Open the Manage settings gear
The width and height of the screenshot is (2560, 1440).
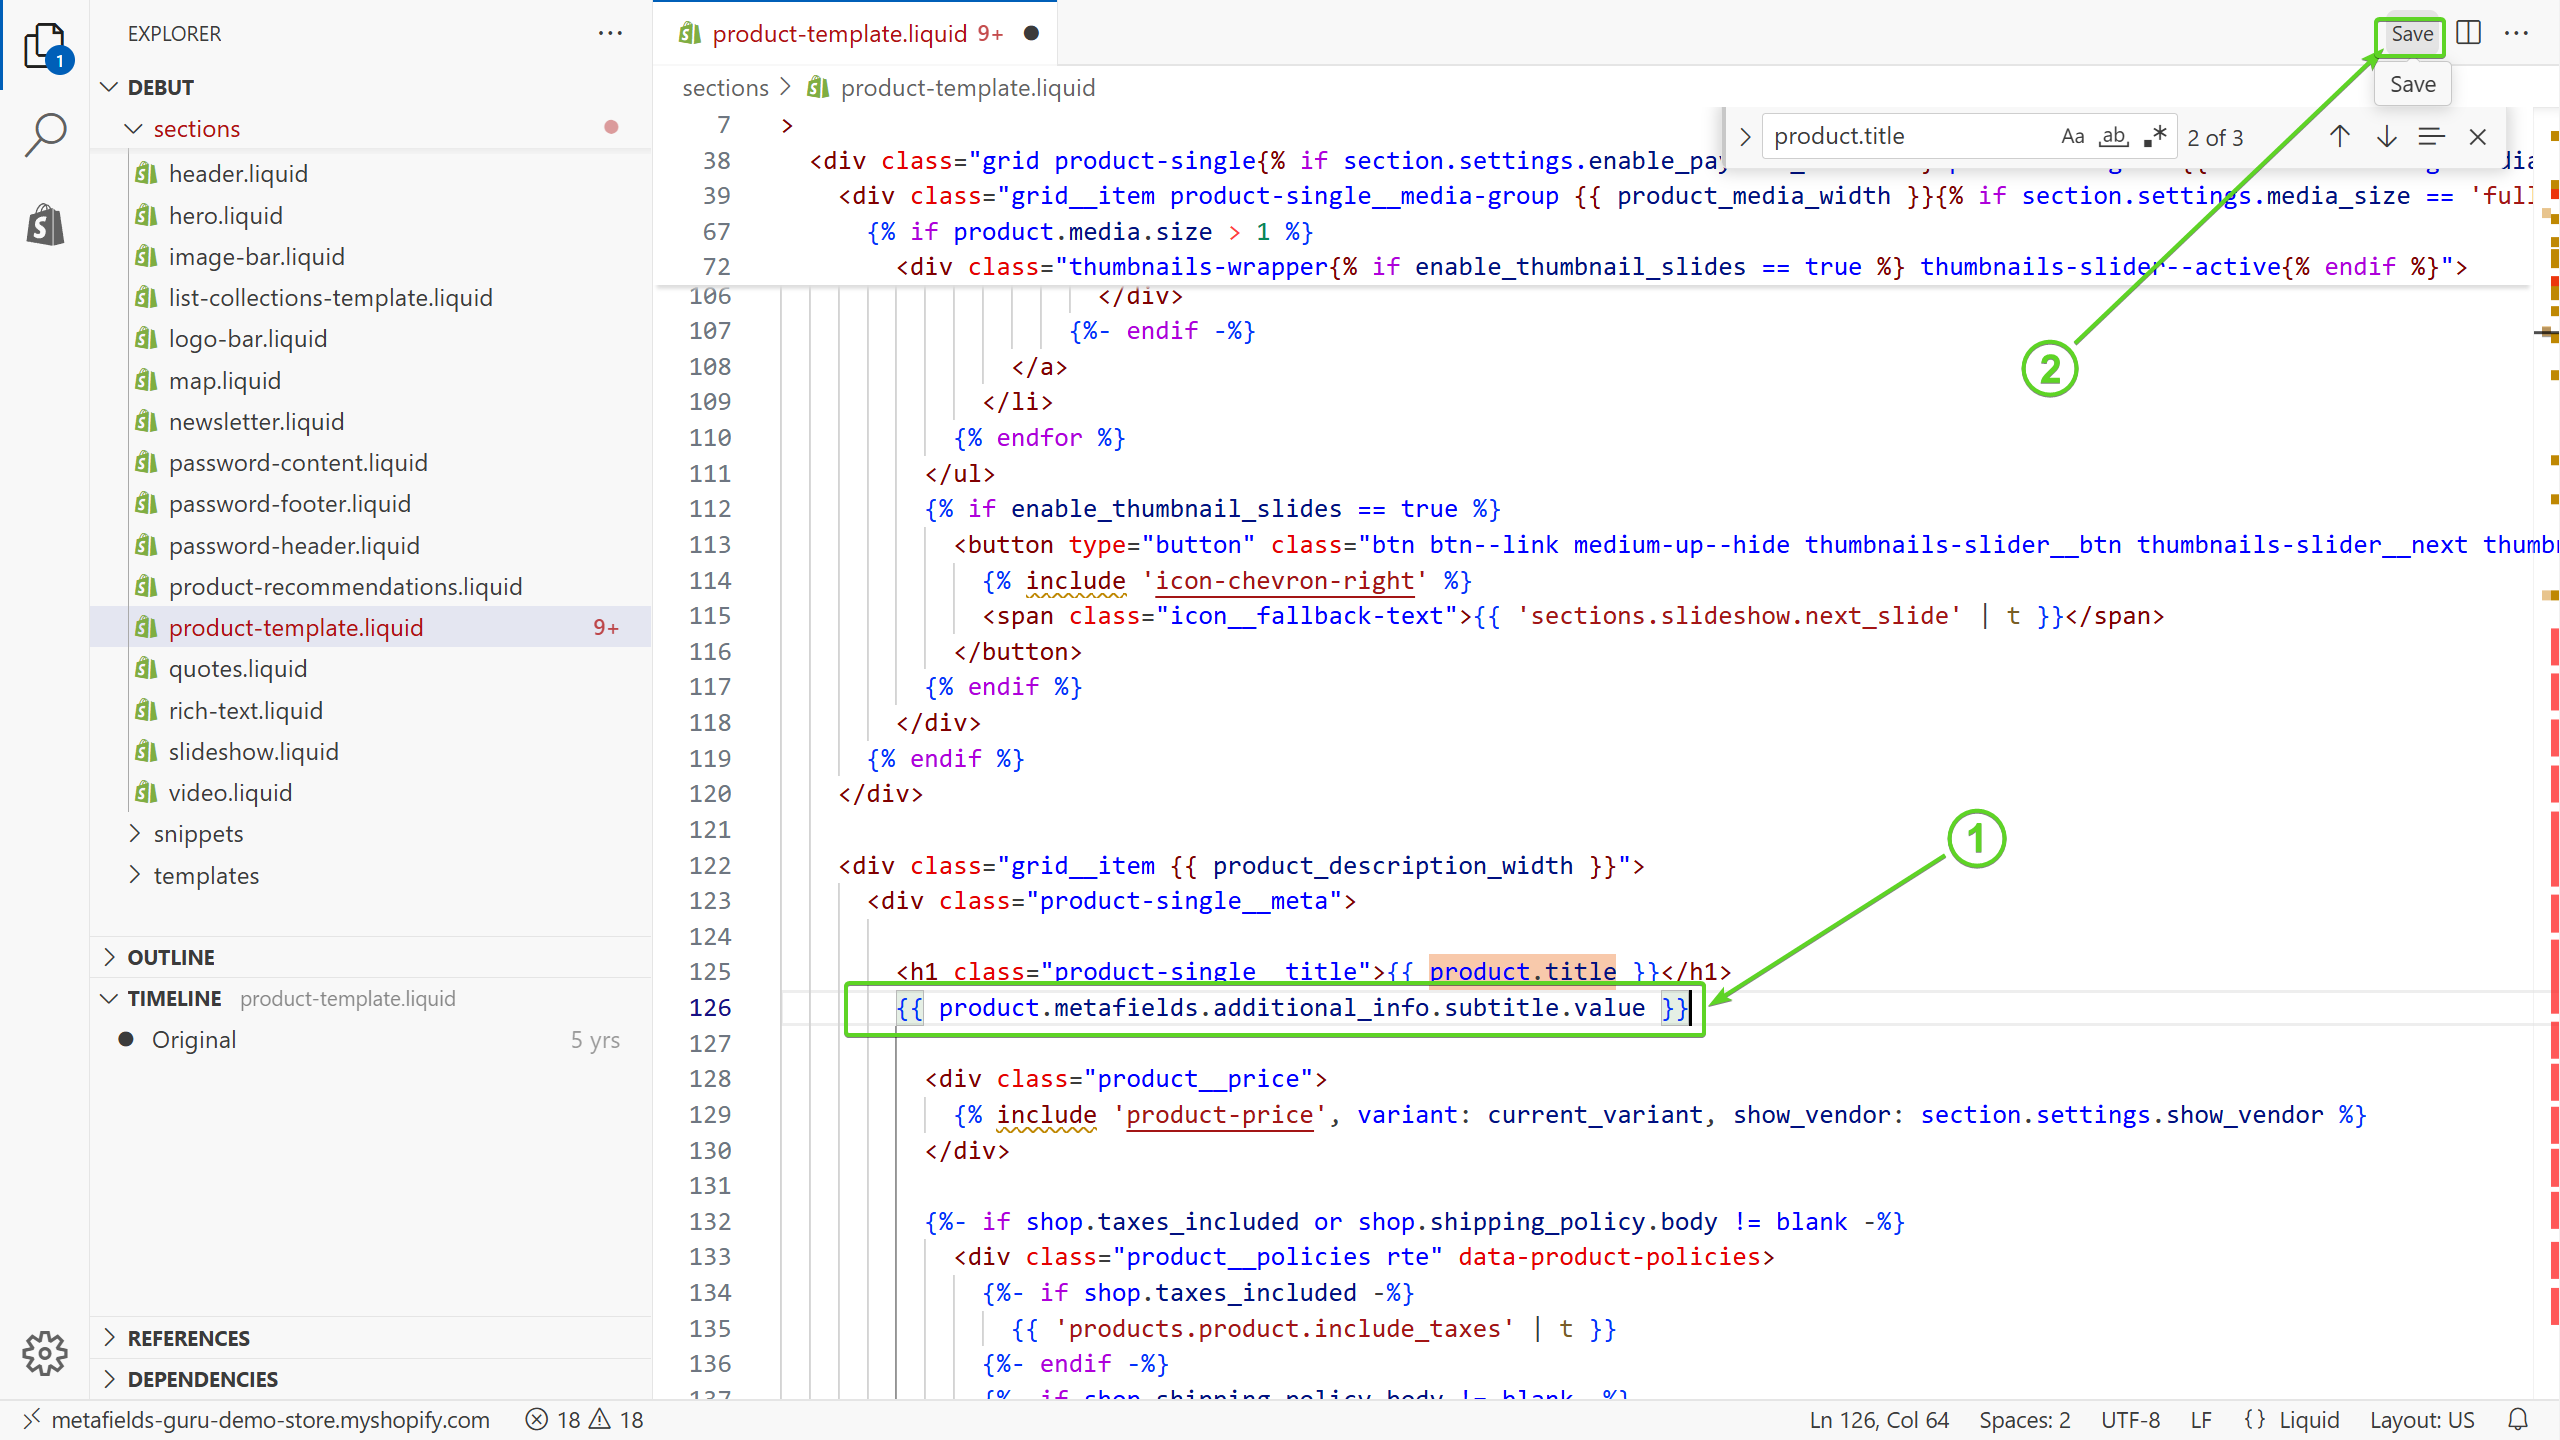45,1354
